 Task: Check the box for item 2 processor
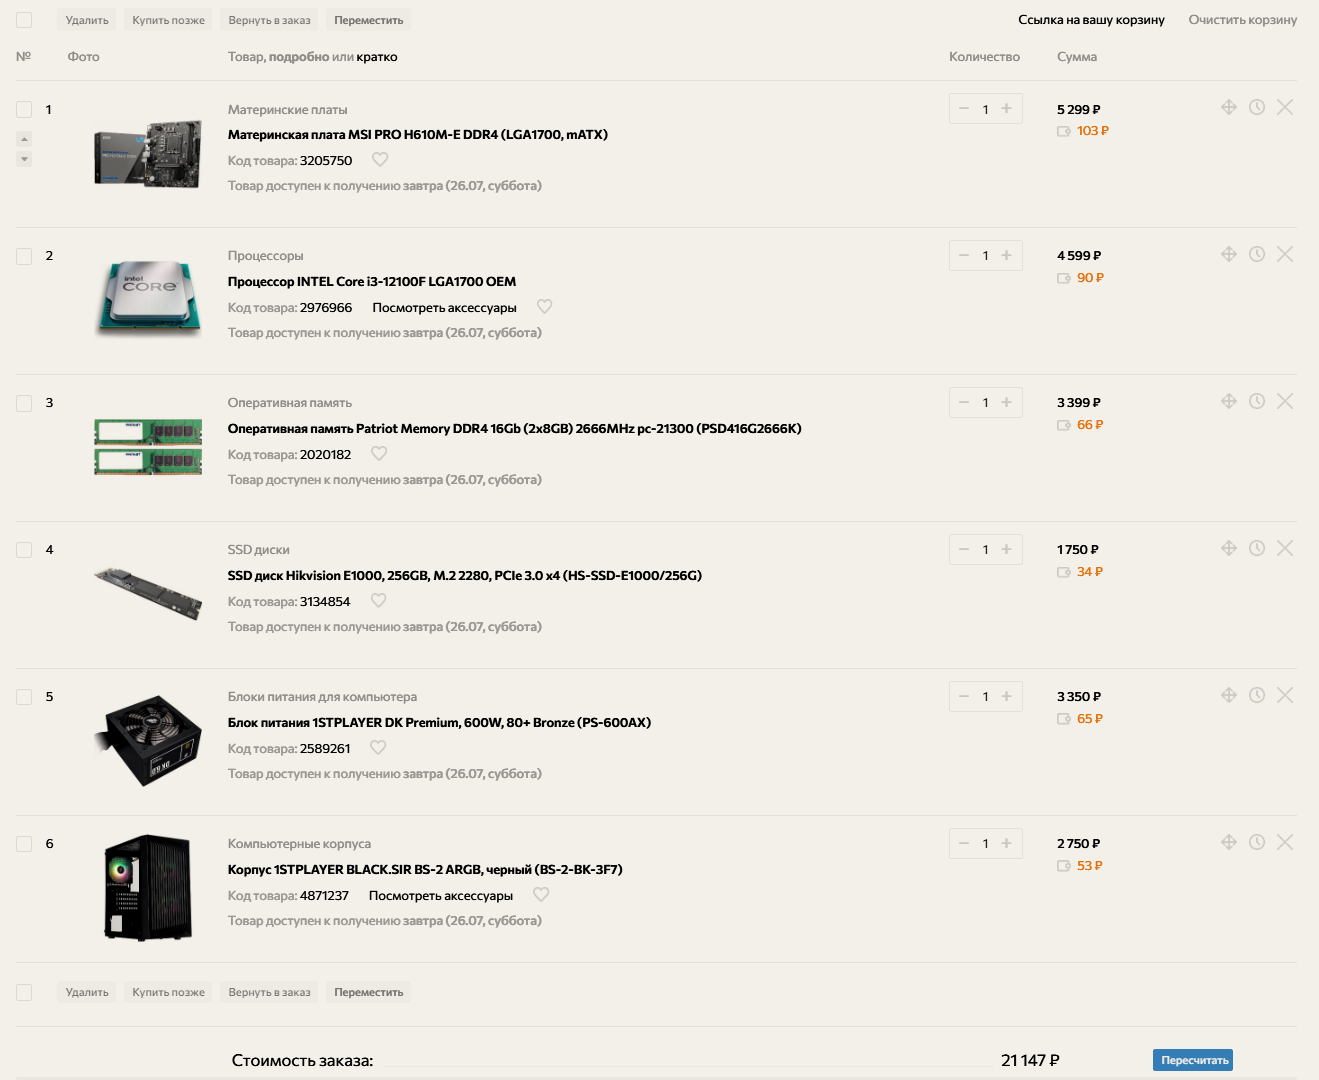click(x=24, y=256)
